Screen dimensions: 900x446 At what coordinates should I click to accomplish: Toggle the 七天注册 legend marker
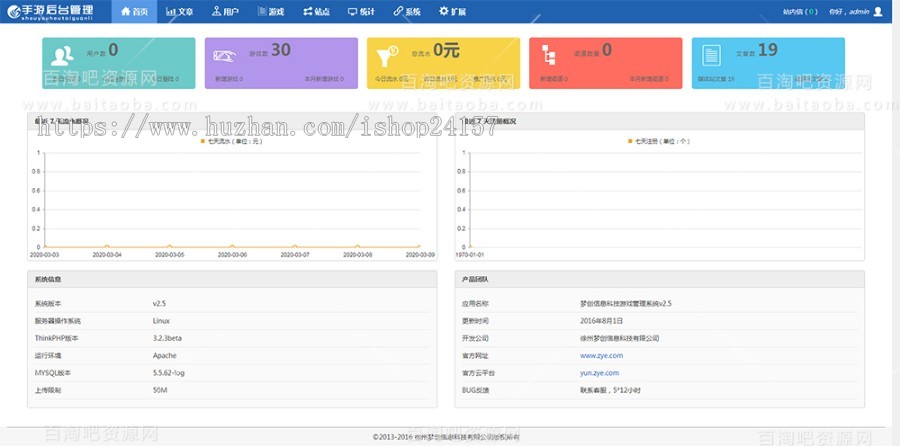[x=630, y=141]
